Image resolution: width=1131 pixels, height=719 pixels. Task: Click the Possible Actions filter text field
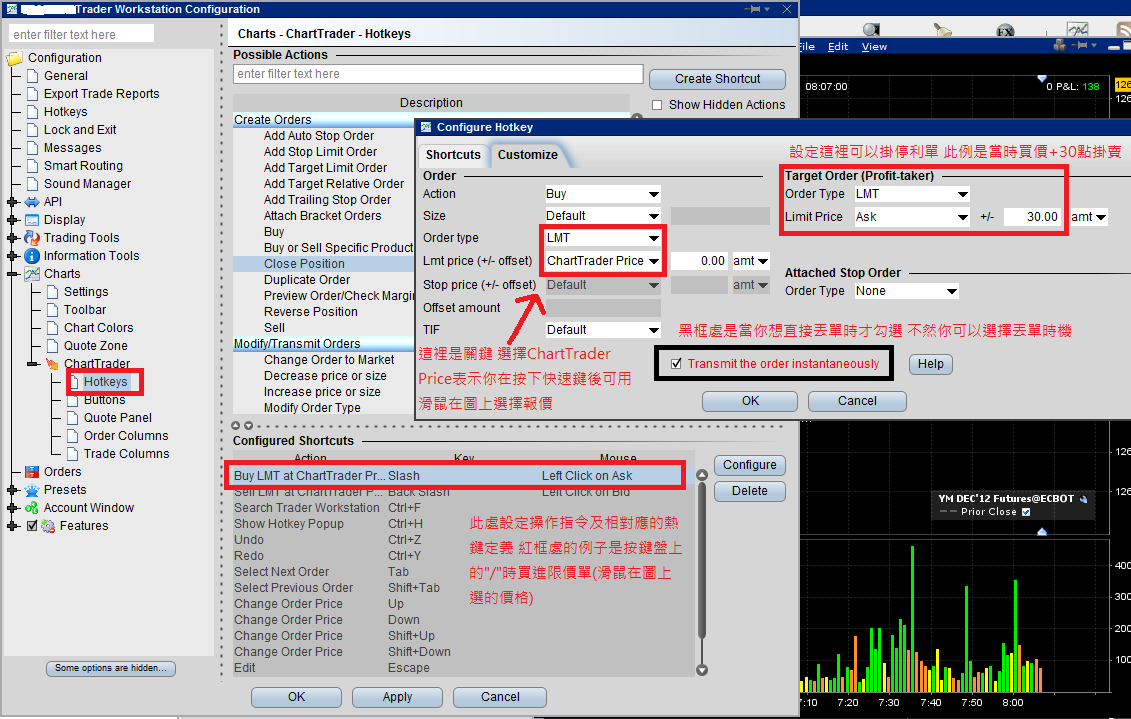click(x=438, y=74)
